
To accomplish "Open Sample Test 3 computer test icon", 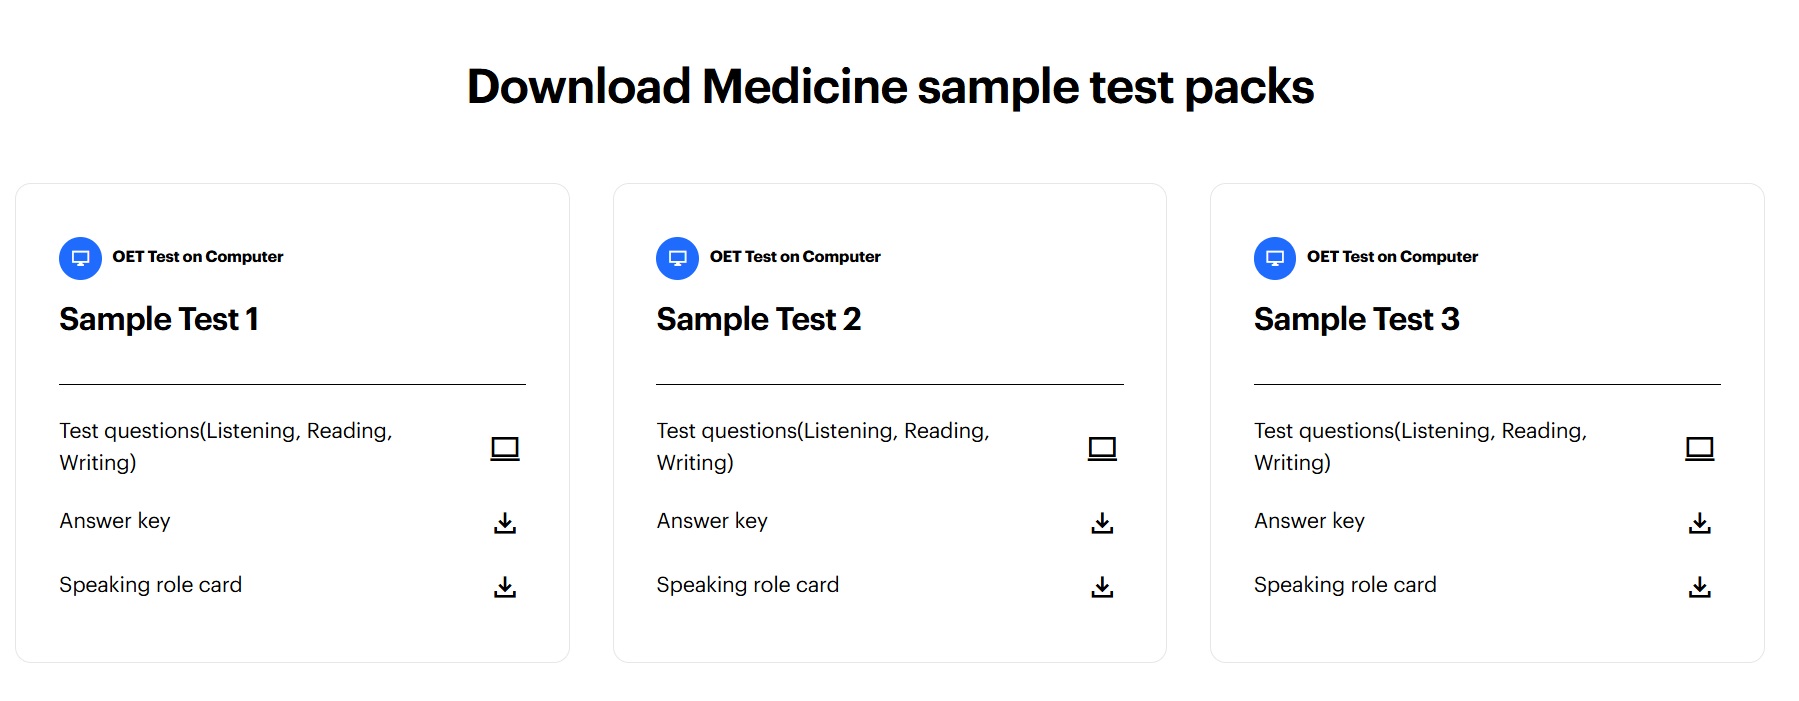I will [x=1700, y=448].
